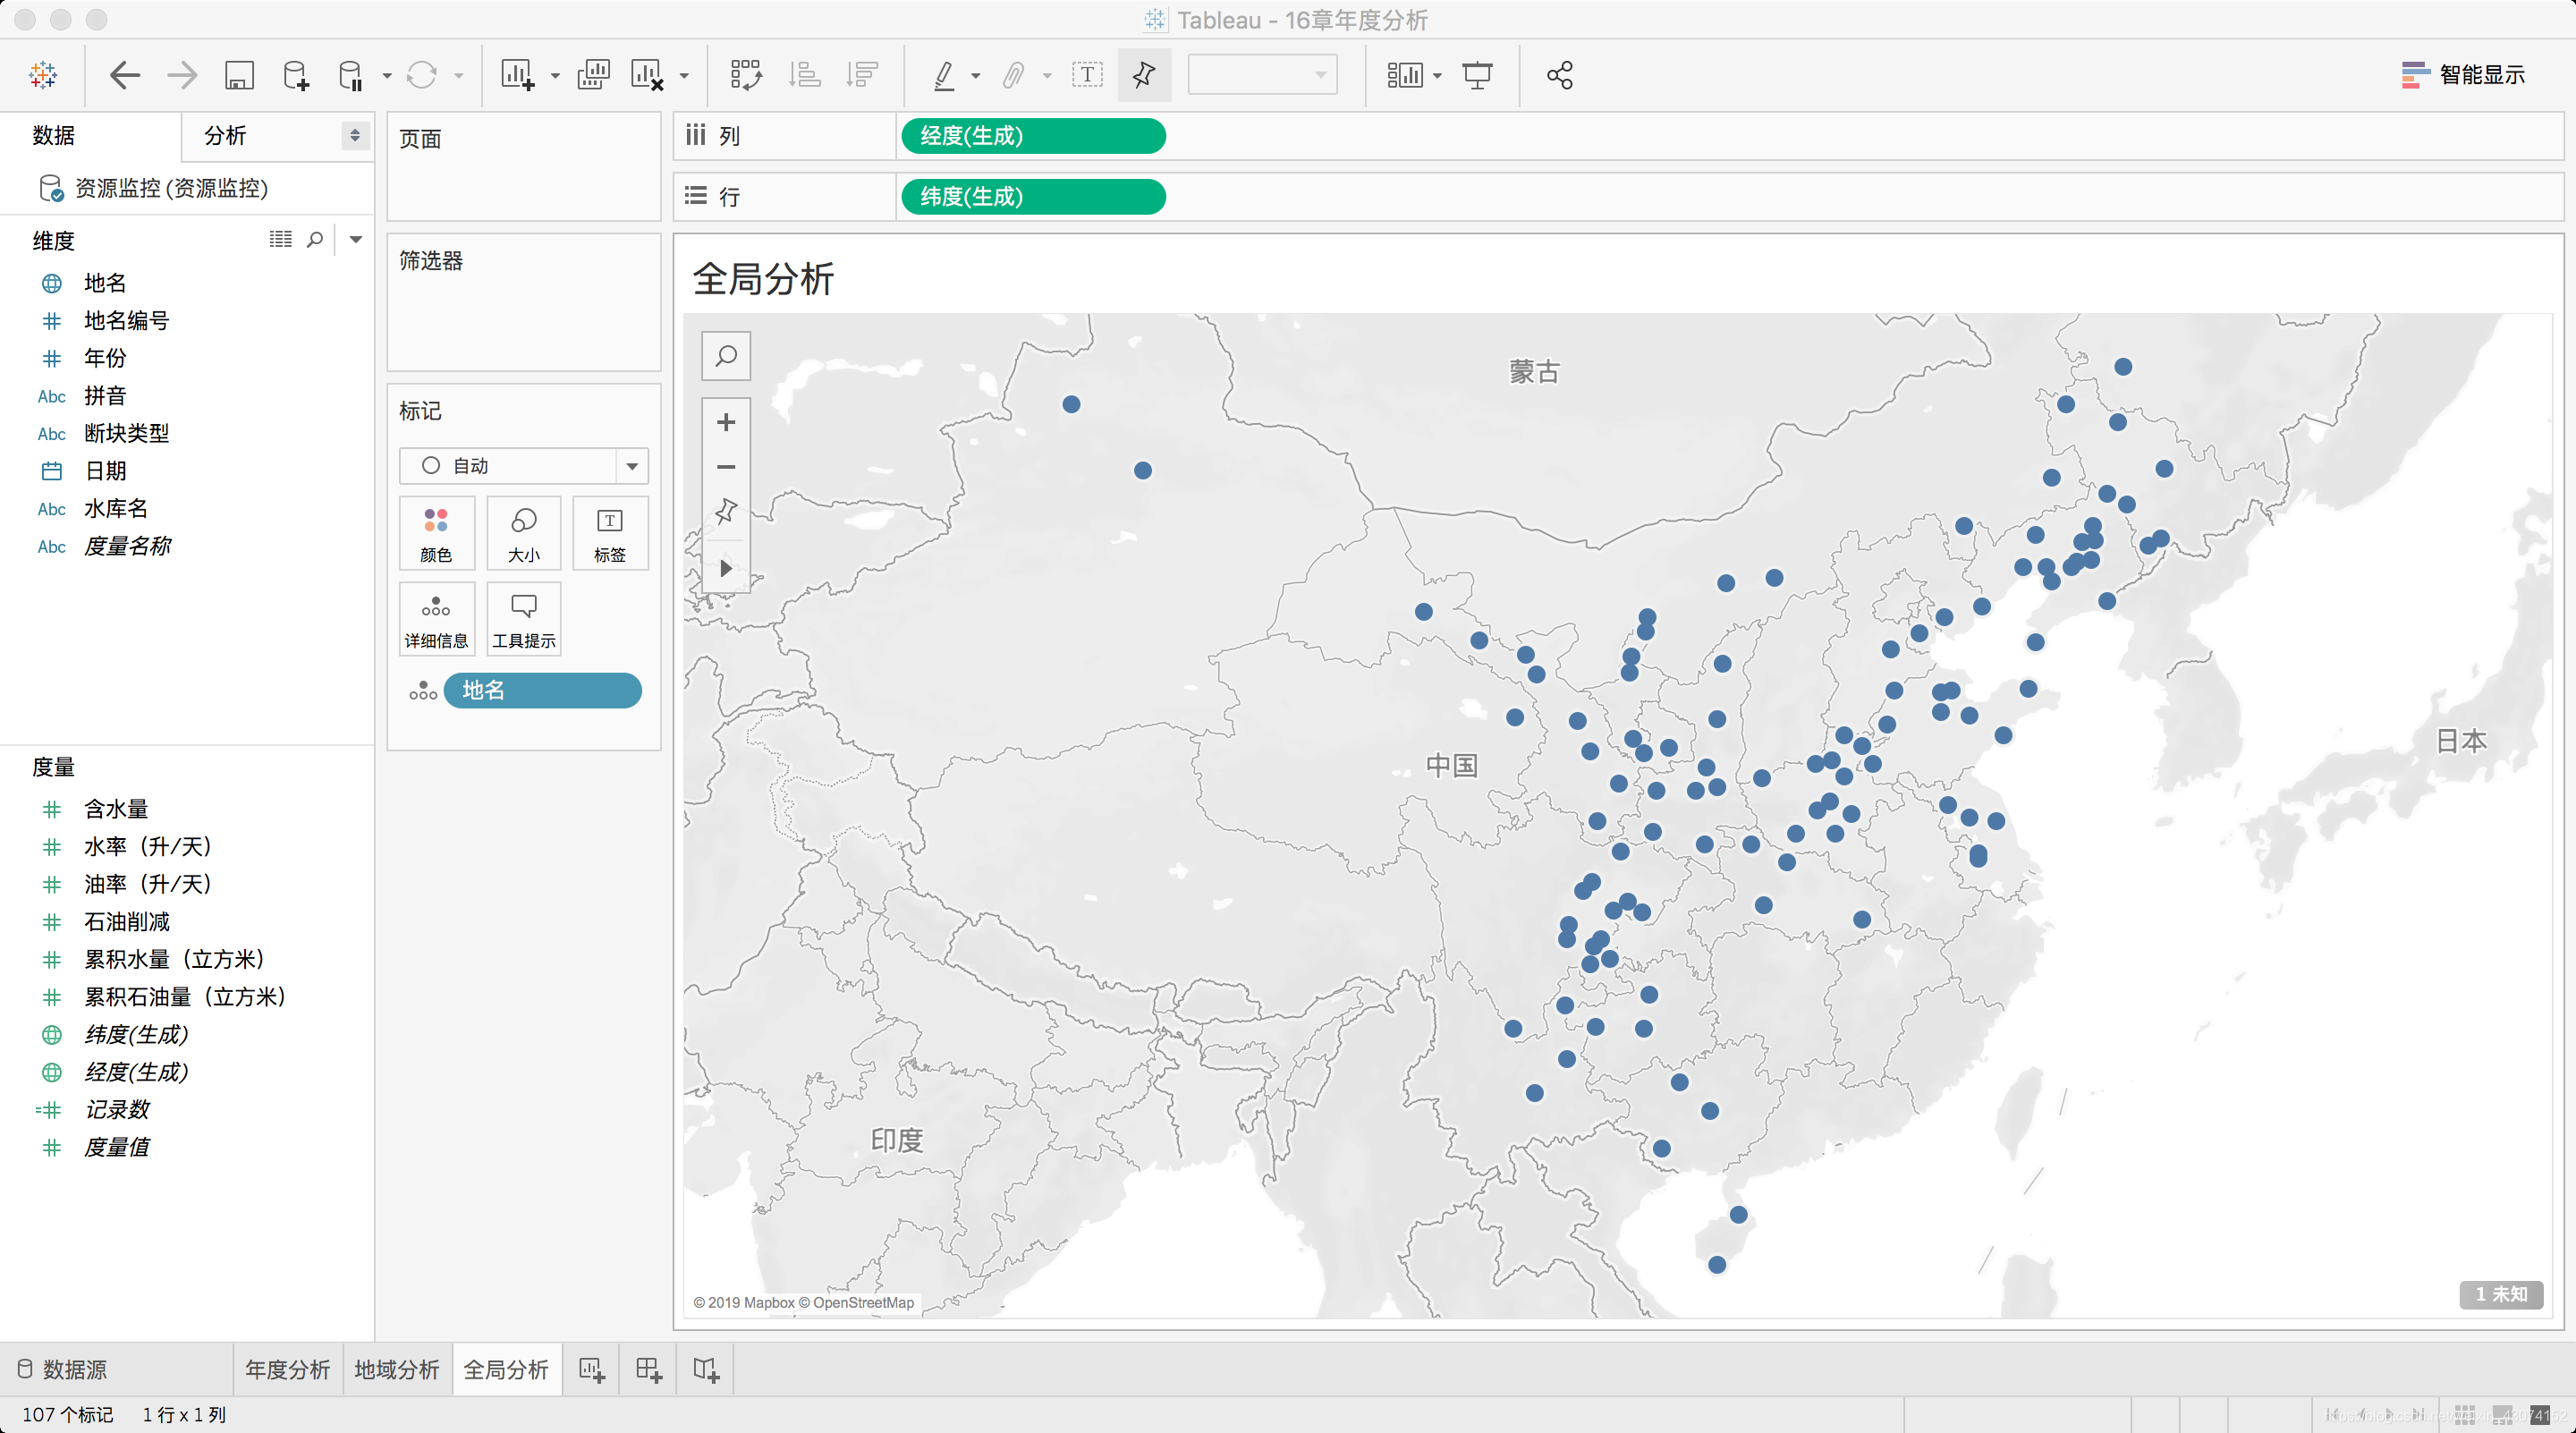Open the 颜色 marks card
The height and width of the screenshot is (1433, 2576).
[x=436, y=534]
